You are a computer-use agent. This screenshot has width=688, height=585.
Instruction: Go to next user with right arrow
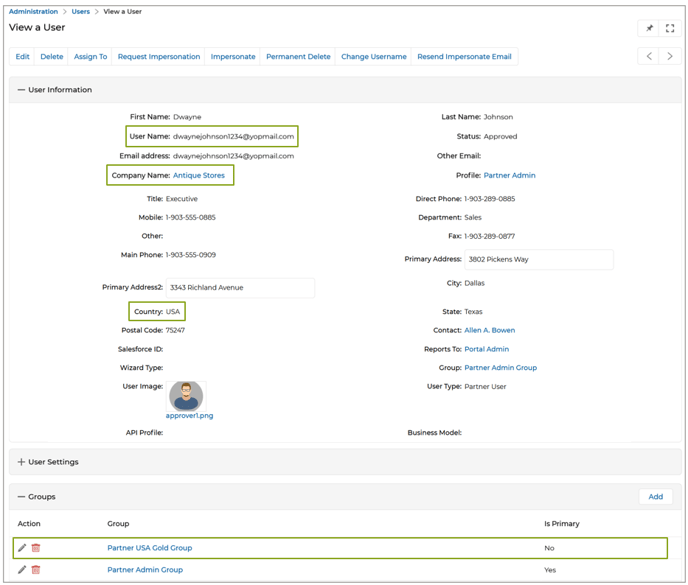click(670, 57)
